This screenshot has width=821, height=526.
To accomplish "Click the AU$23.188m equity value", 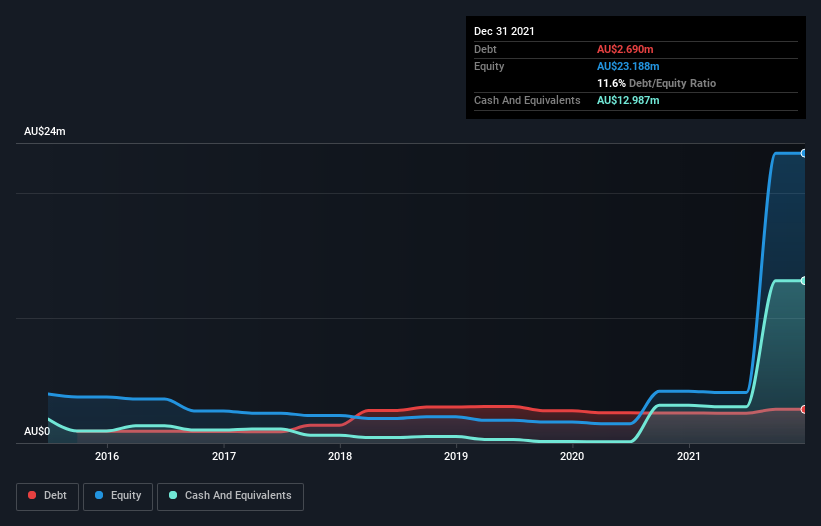I will pyautogui.click(x=628, y=66).
